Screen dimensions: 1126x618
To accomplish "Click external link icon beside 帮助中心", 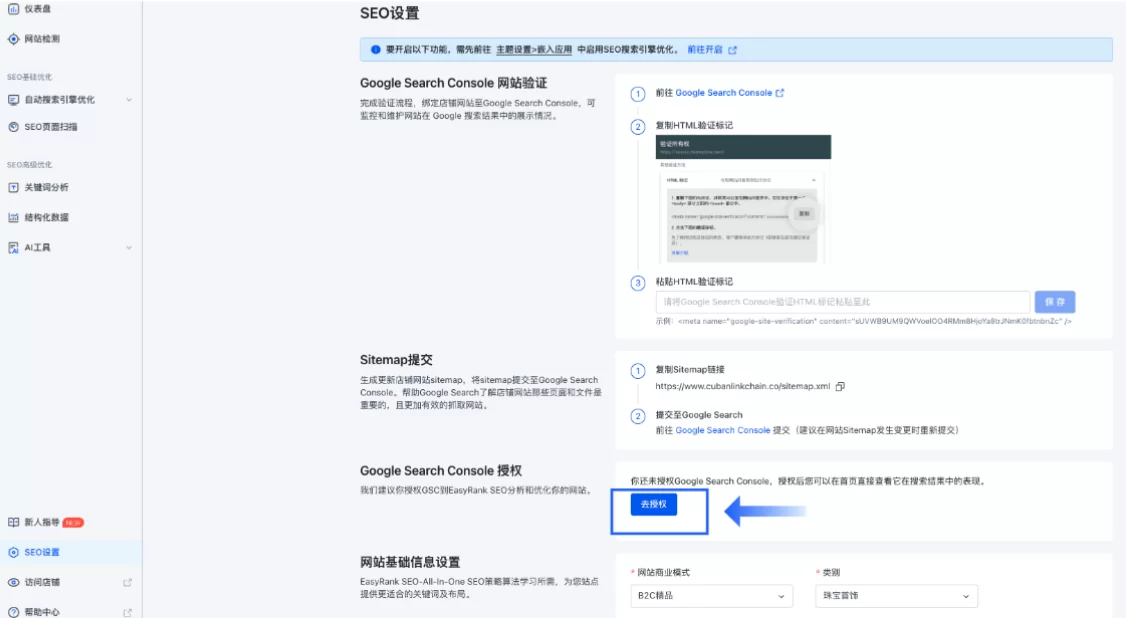I will 128,612.
